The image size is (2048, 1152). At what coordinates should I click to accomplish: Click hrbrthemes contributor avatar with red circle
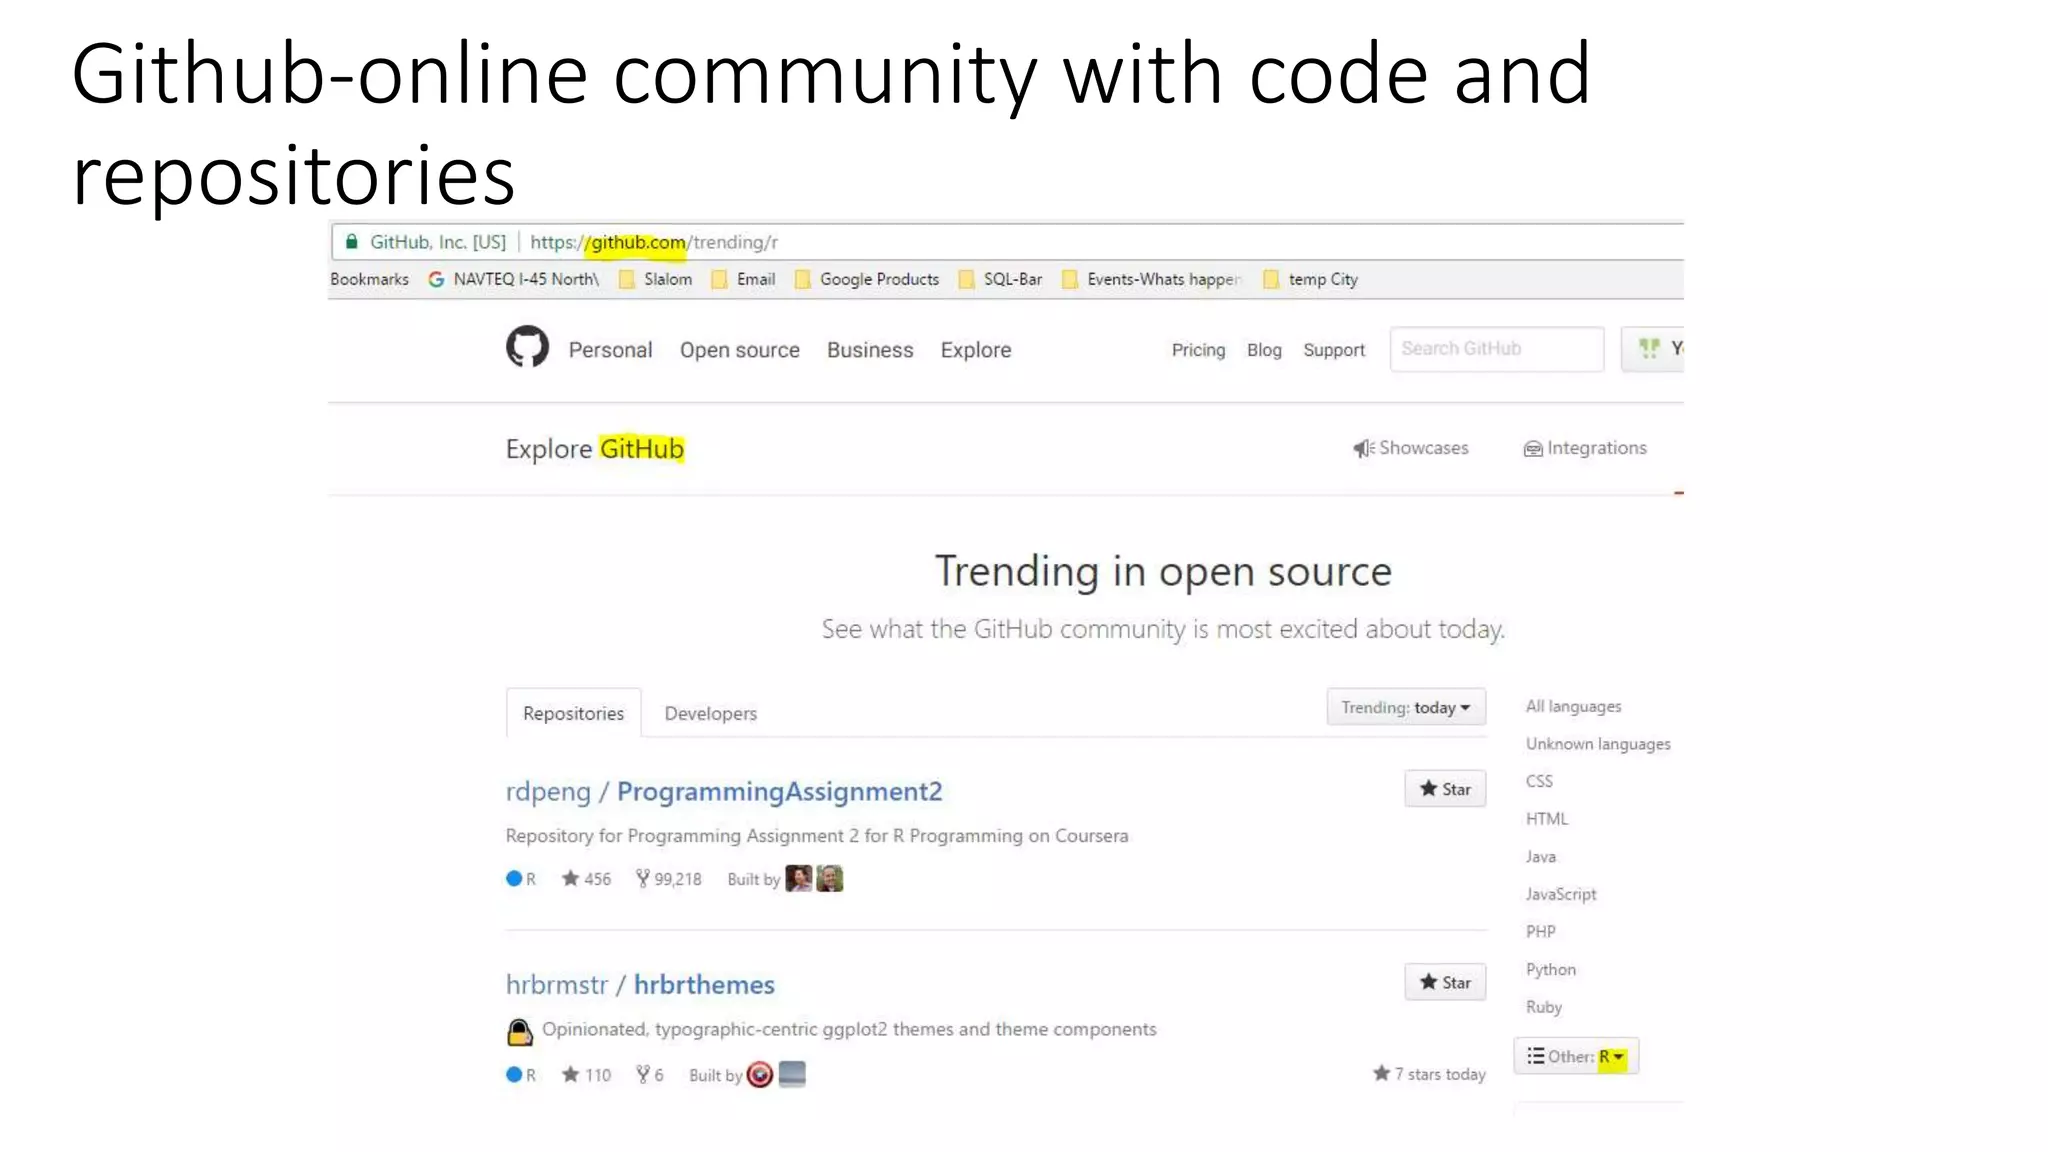760,1075
